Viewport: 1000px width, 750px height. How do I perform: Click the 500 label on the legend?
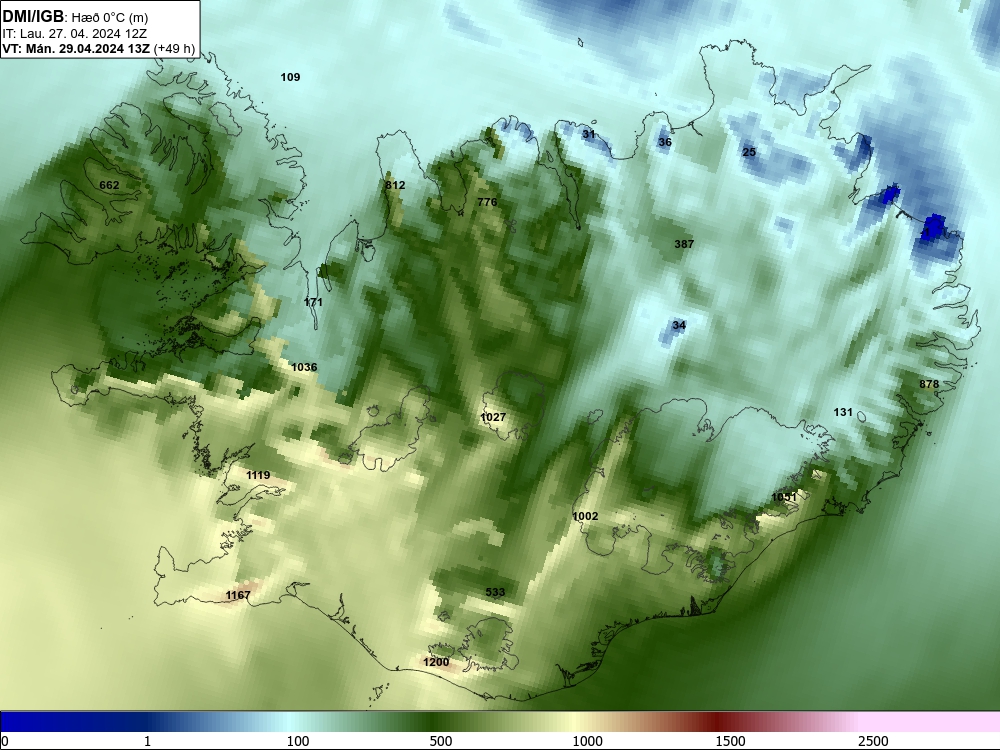441,741
